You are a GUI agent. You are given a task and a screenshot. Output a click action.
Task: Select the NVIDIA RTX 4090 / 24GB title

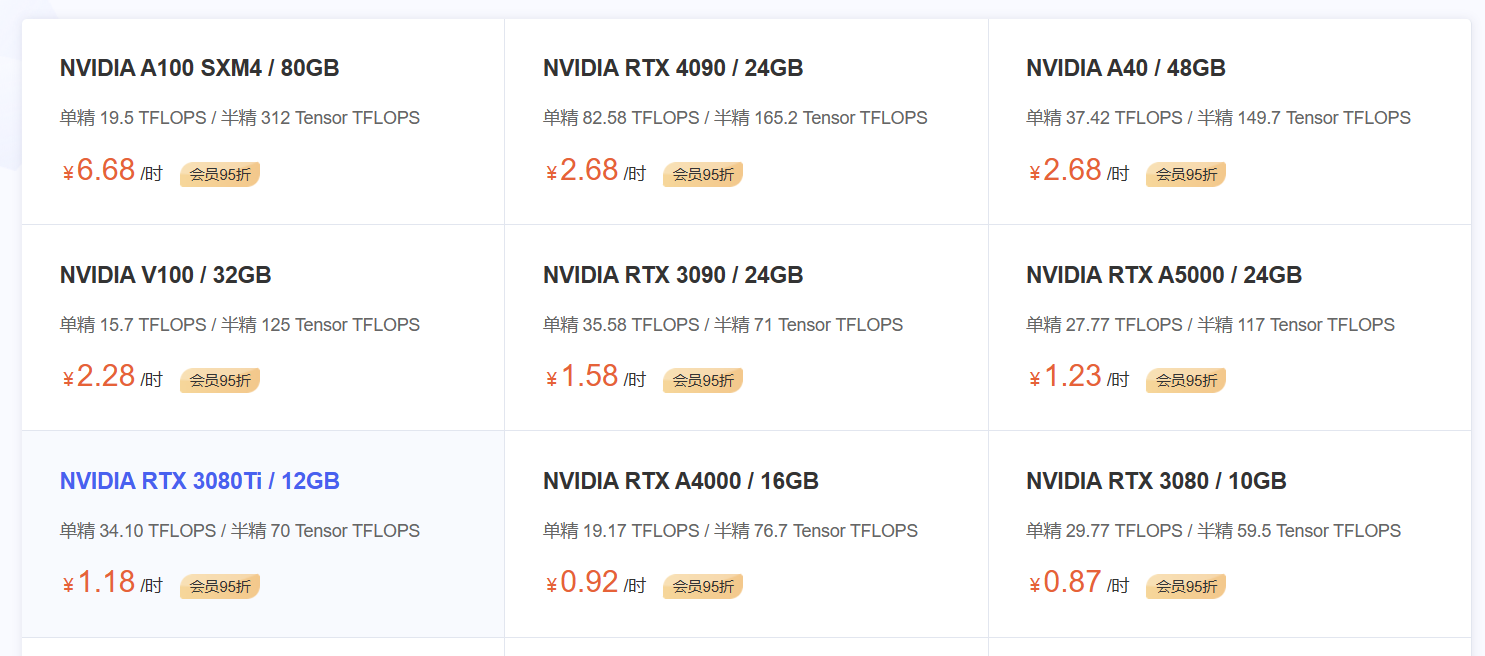coord(673,68)
